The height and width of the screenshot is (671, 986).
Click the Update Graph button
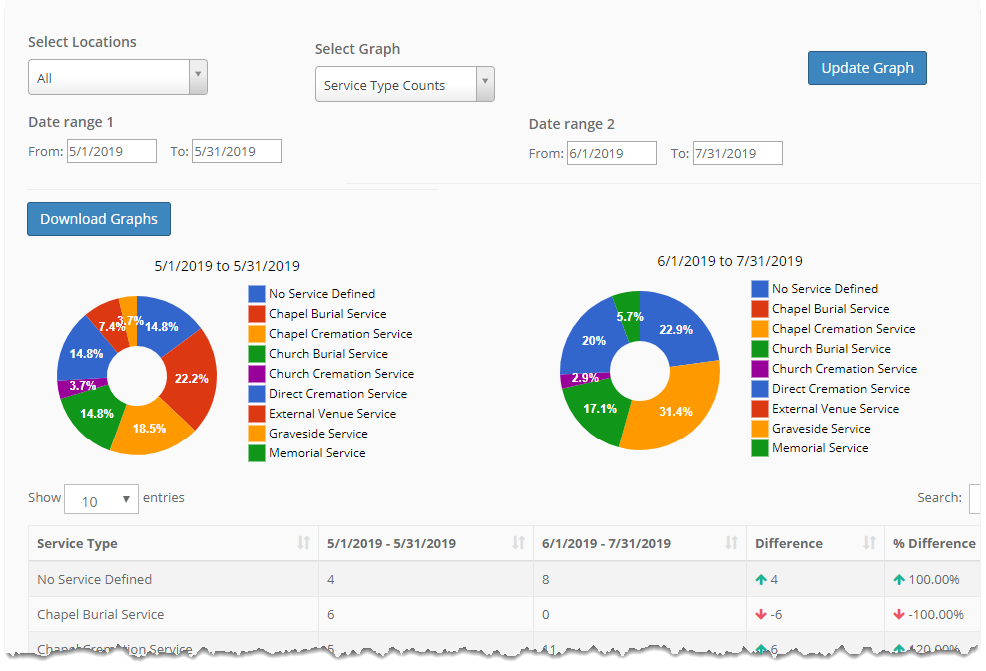coord(867,68)
